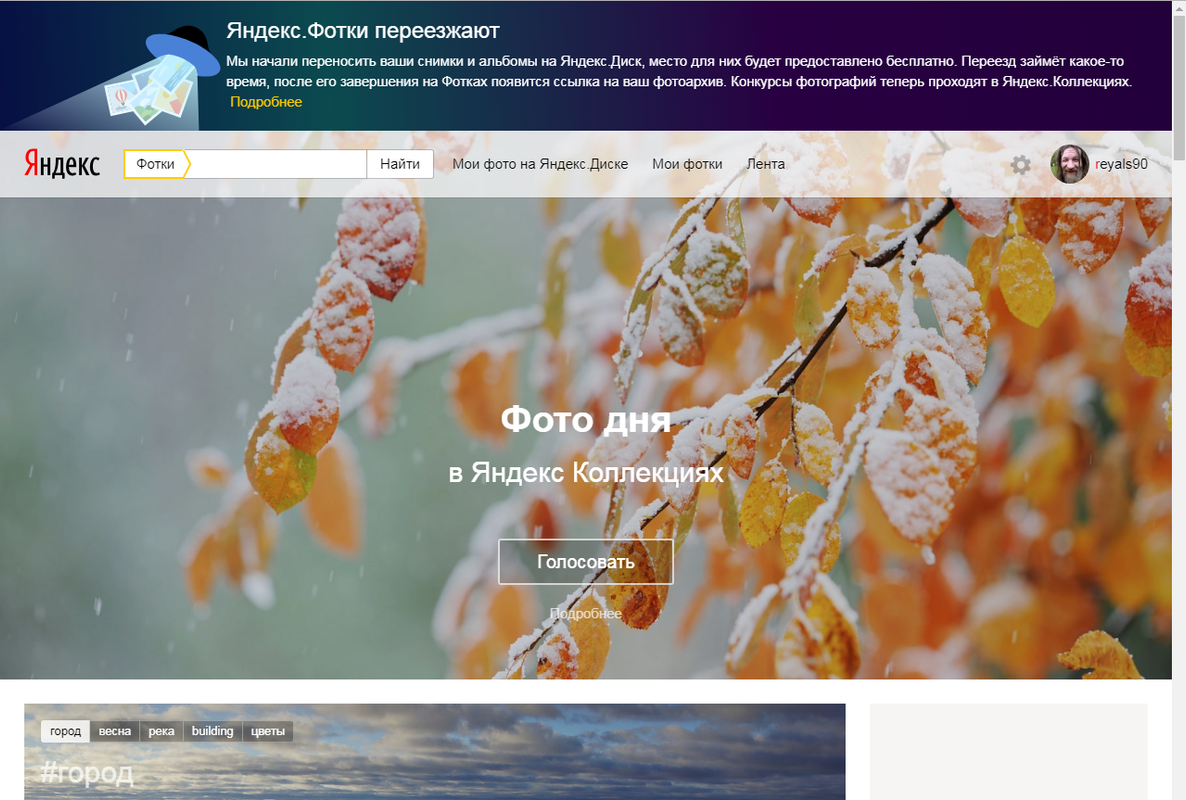Click the Яндекс.Фотки переезжают banner title
The image size is (1186, 800).
(x=363, y=31)
